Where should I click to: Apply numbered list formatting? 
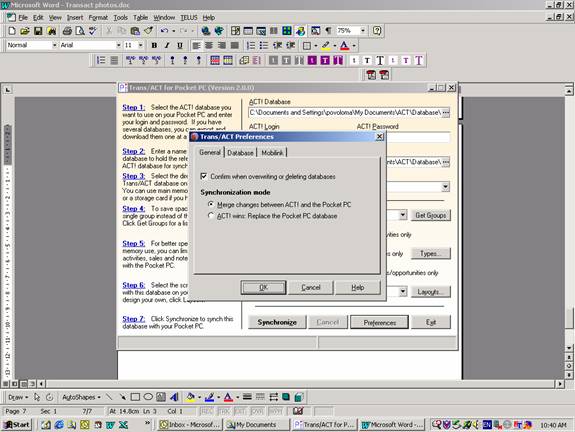(251, 45)
